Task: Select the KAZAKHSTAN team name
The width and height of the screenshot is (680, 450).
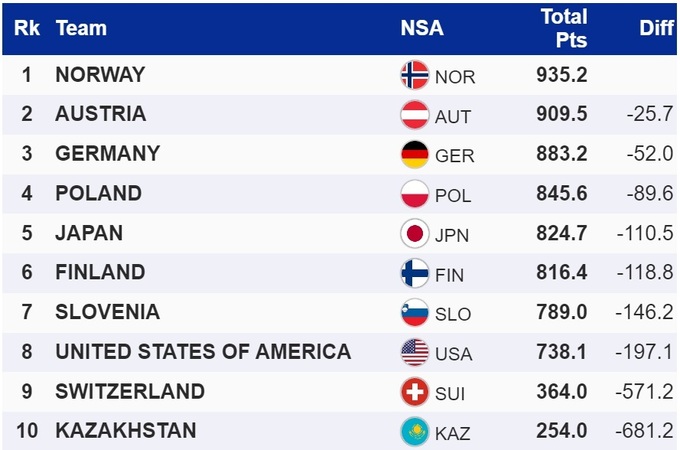Action: tap(126, 432)
